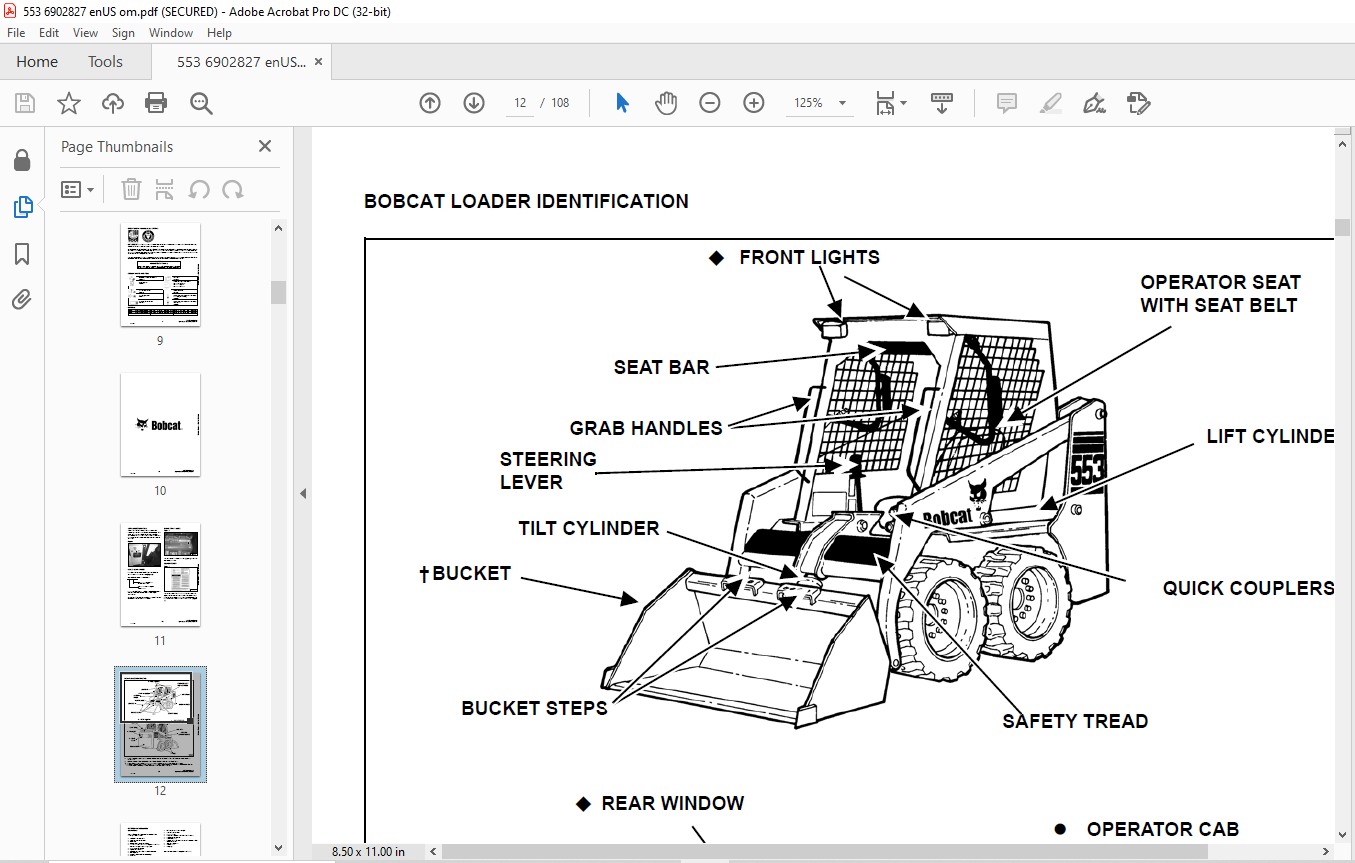
Task: Click the OPERATOR CAB label
Action: coord(1163,829)
